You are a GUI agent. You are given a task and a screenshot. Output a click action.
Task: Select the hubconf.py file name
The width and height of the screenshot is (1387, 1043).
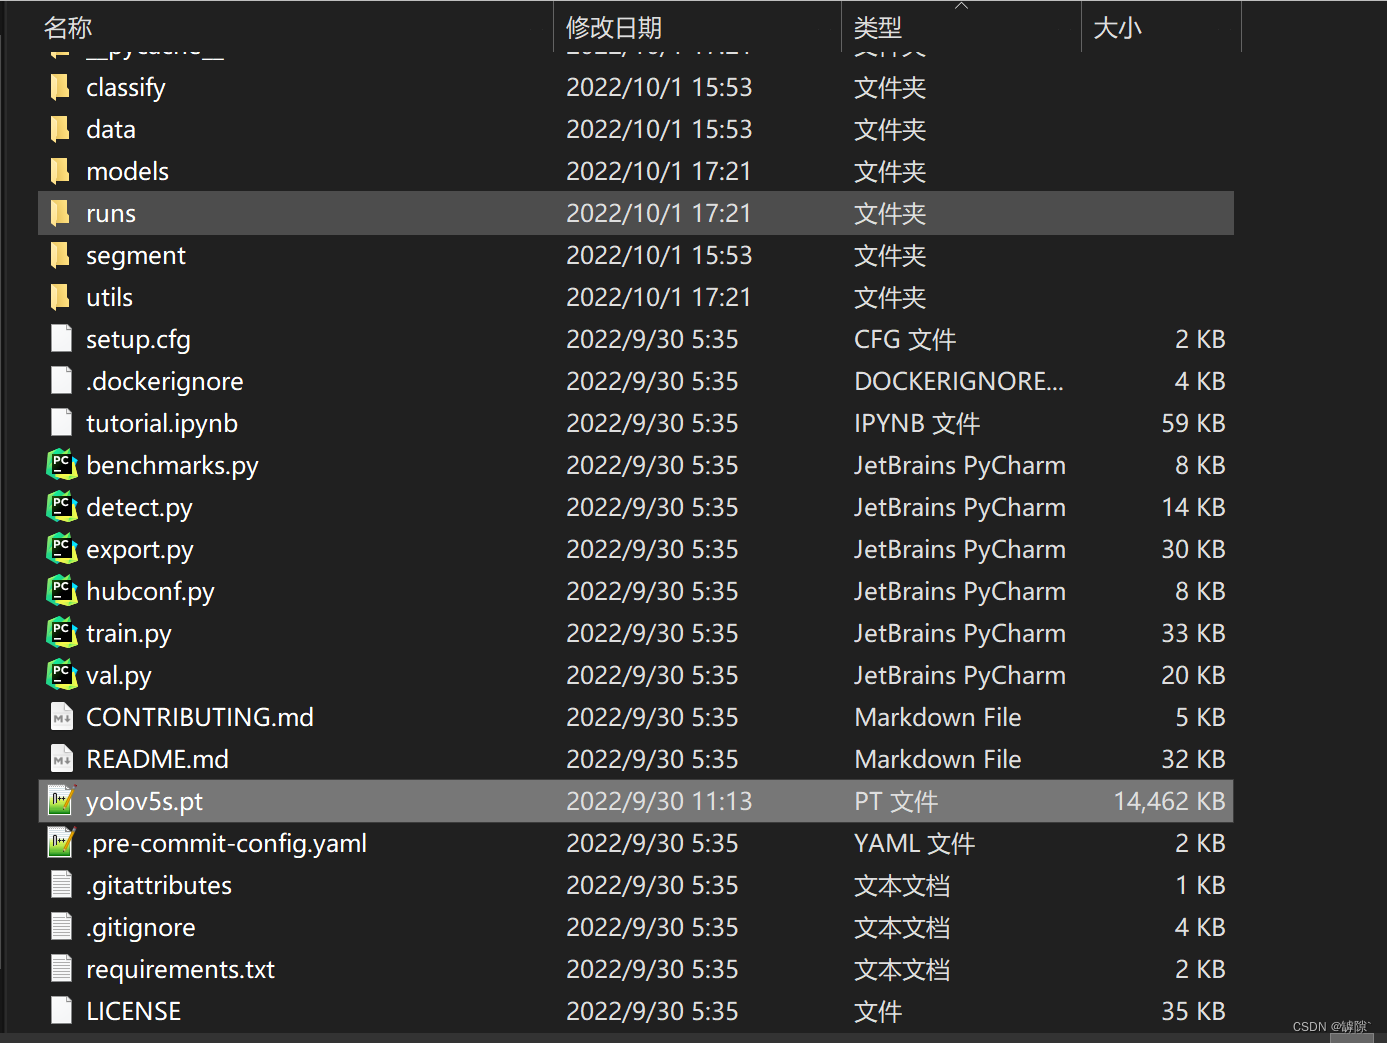pyautogui.click(x=150, y=592)
